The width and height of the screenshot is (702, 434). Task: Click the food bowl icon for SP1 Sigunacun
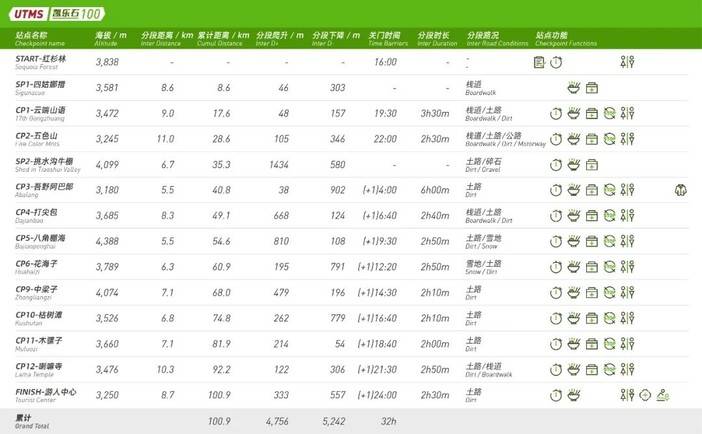pos(574,88)
